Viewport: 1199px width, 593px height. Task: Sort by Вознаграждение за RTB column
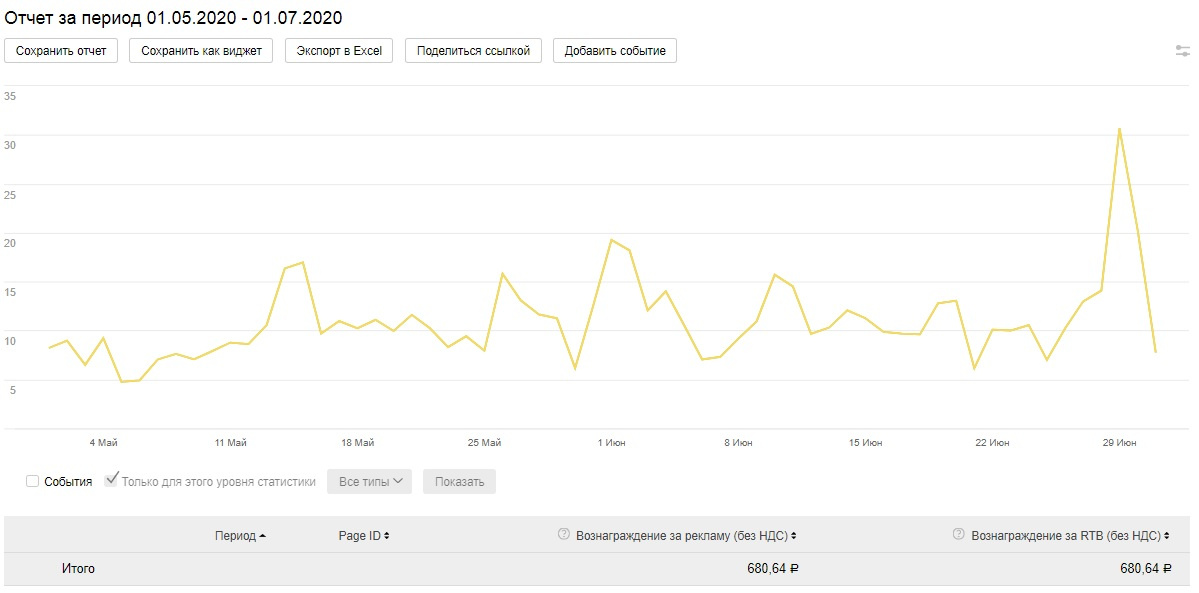point(1069,536)
